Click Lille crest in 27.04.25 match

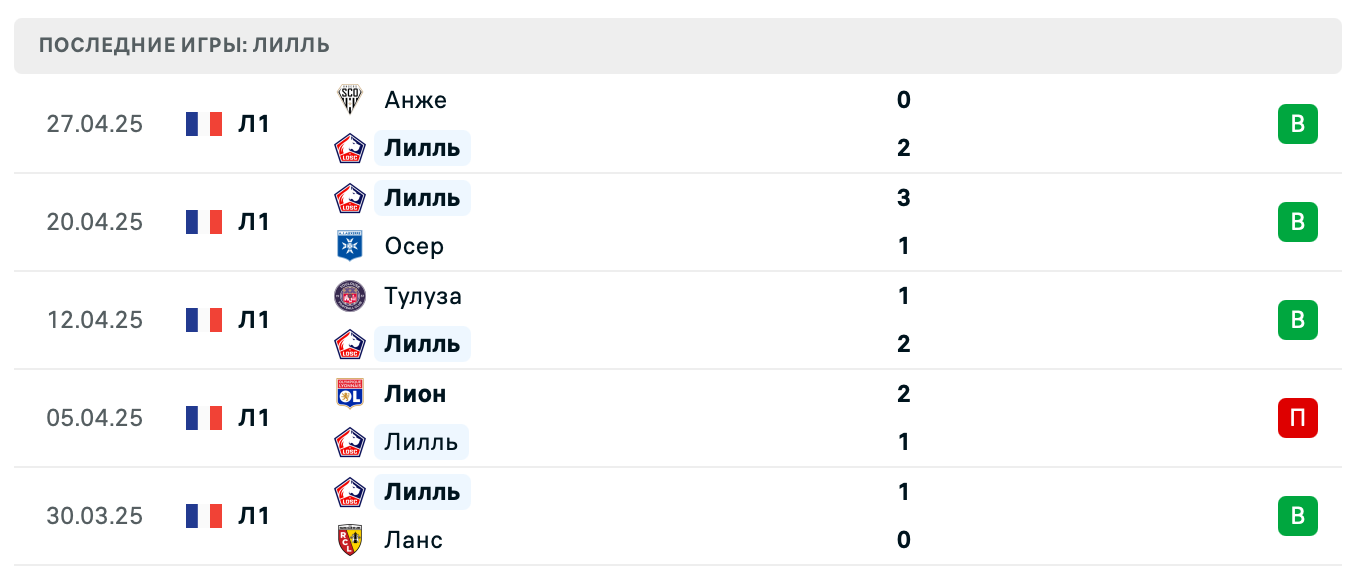(350, 148)
